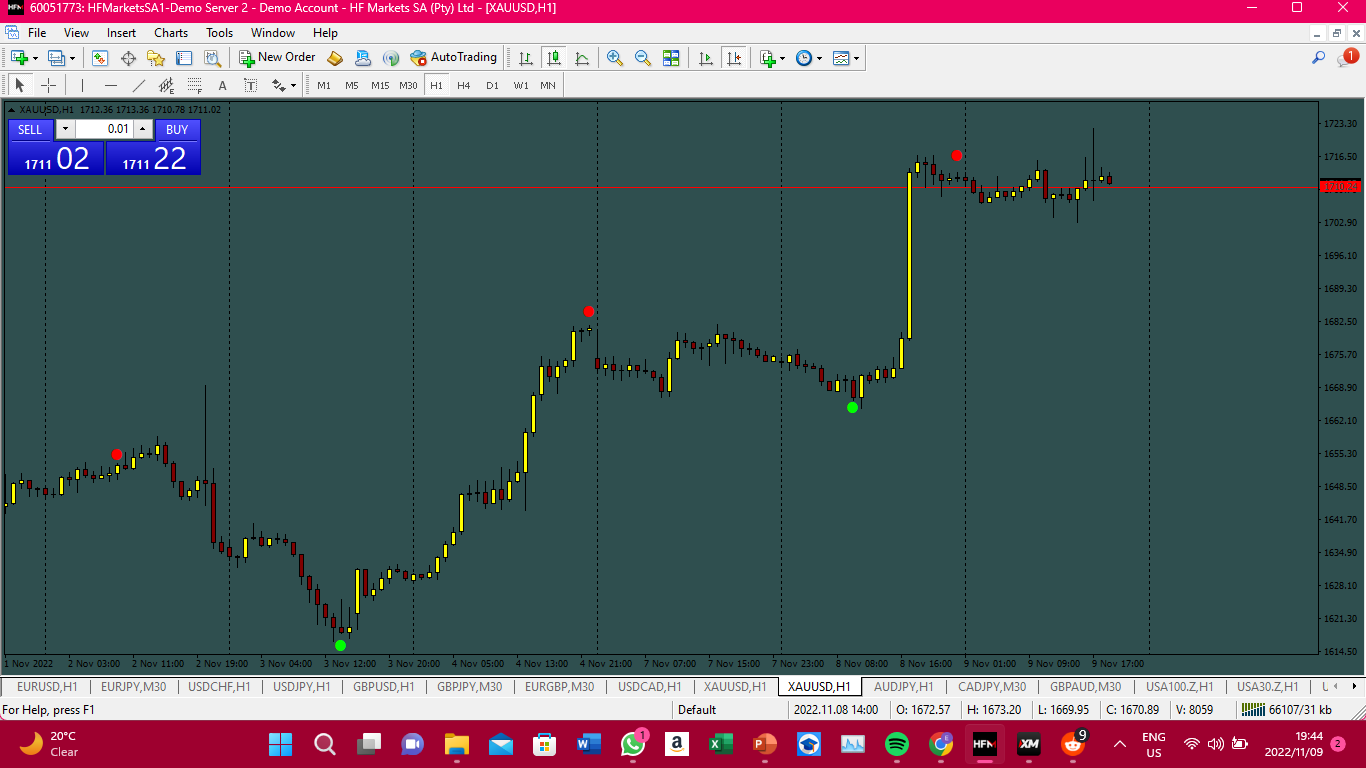Open the File menu
Viewport: 1366px width, 768px height.
click(x=37, y=33)
